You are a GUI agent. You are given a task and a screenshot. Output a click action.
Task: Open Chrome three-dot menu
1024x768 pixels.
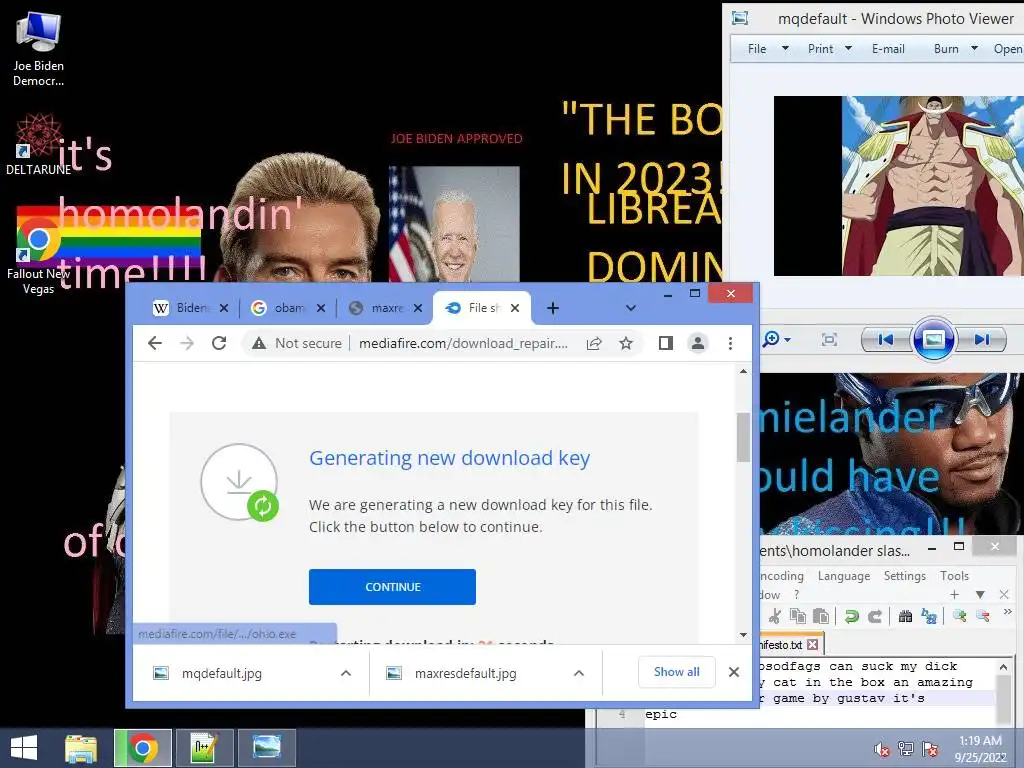click(730, 343)
